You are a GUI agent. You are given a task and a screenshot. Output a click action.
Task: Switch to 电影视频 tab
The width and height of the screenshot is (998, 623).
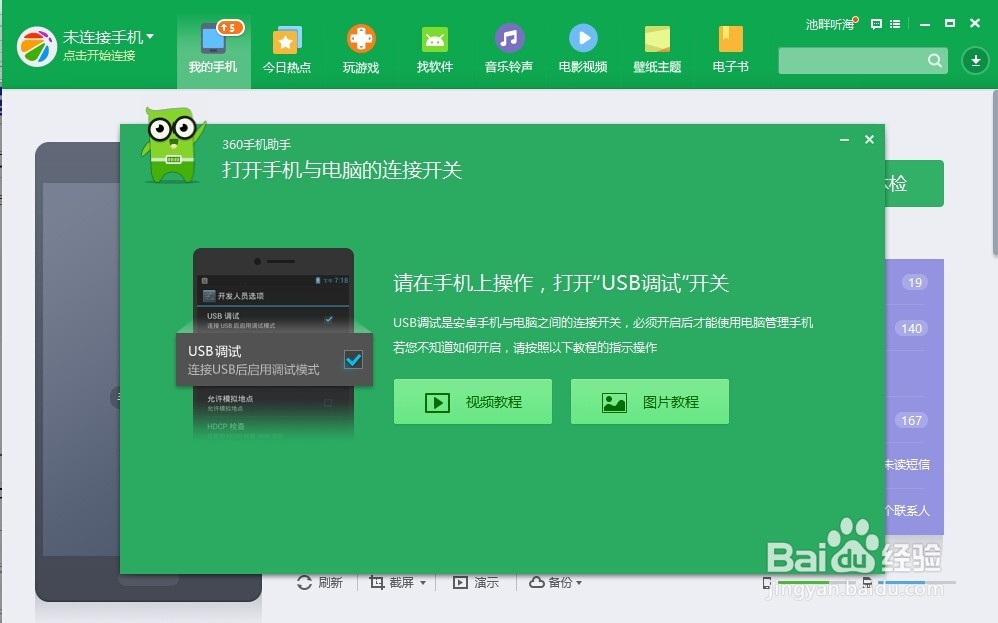pyautogui.click(x=583, y=51)
